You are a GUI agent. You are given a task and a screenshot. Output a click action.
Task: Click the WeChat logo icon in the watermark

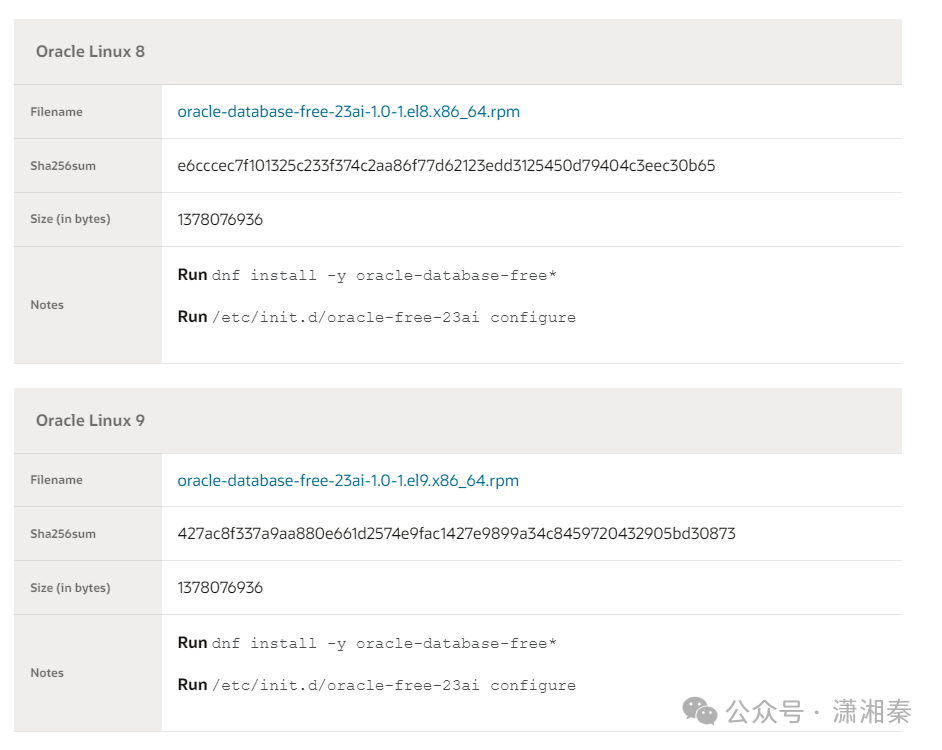tap(700, 711)
